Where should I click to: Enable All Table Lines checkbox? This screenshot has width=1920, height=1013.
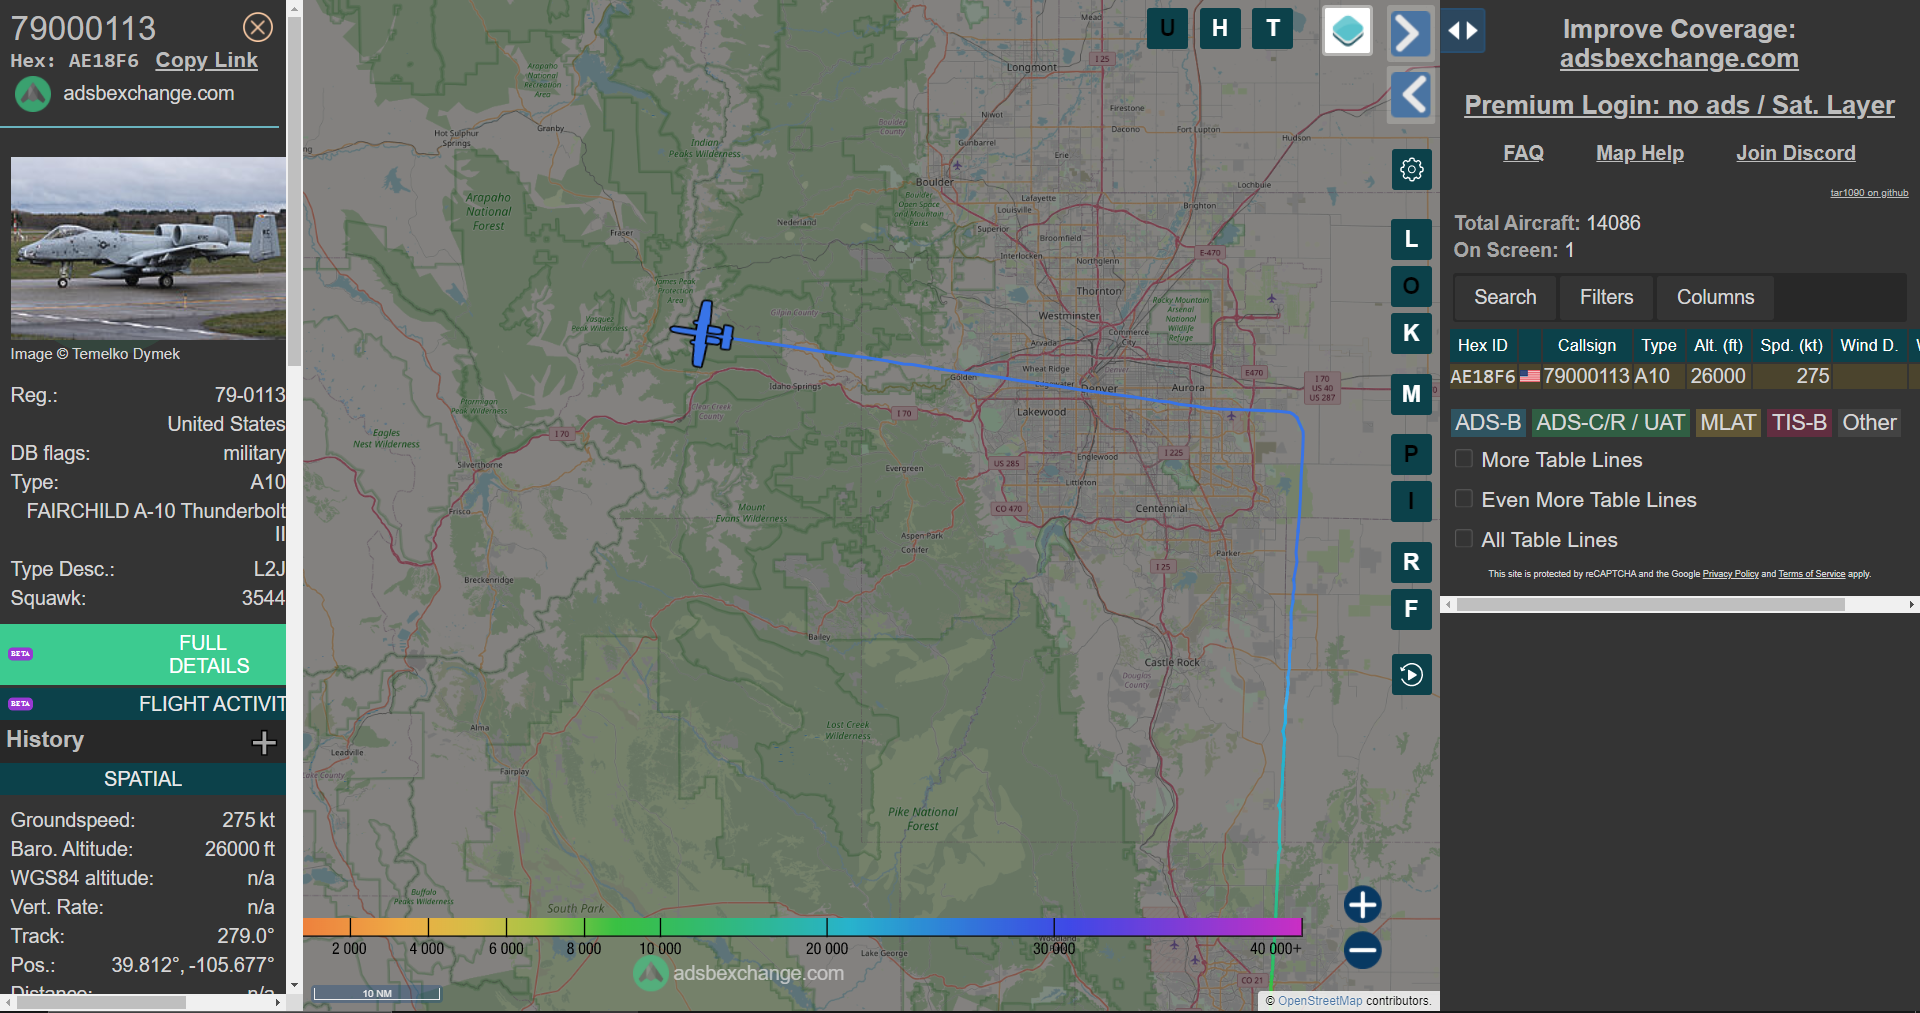point(1463,539)
